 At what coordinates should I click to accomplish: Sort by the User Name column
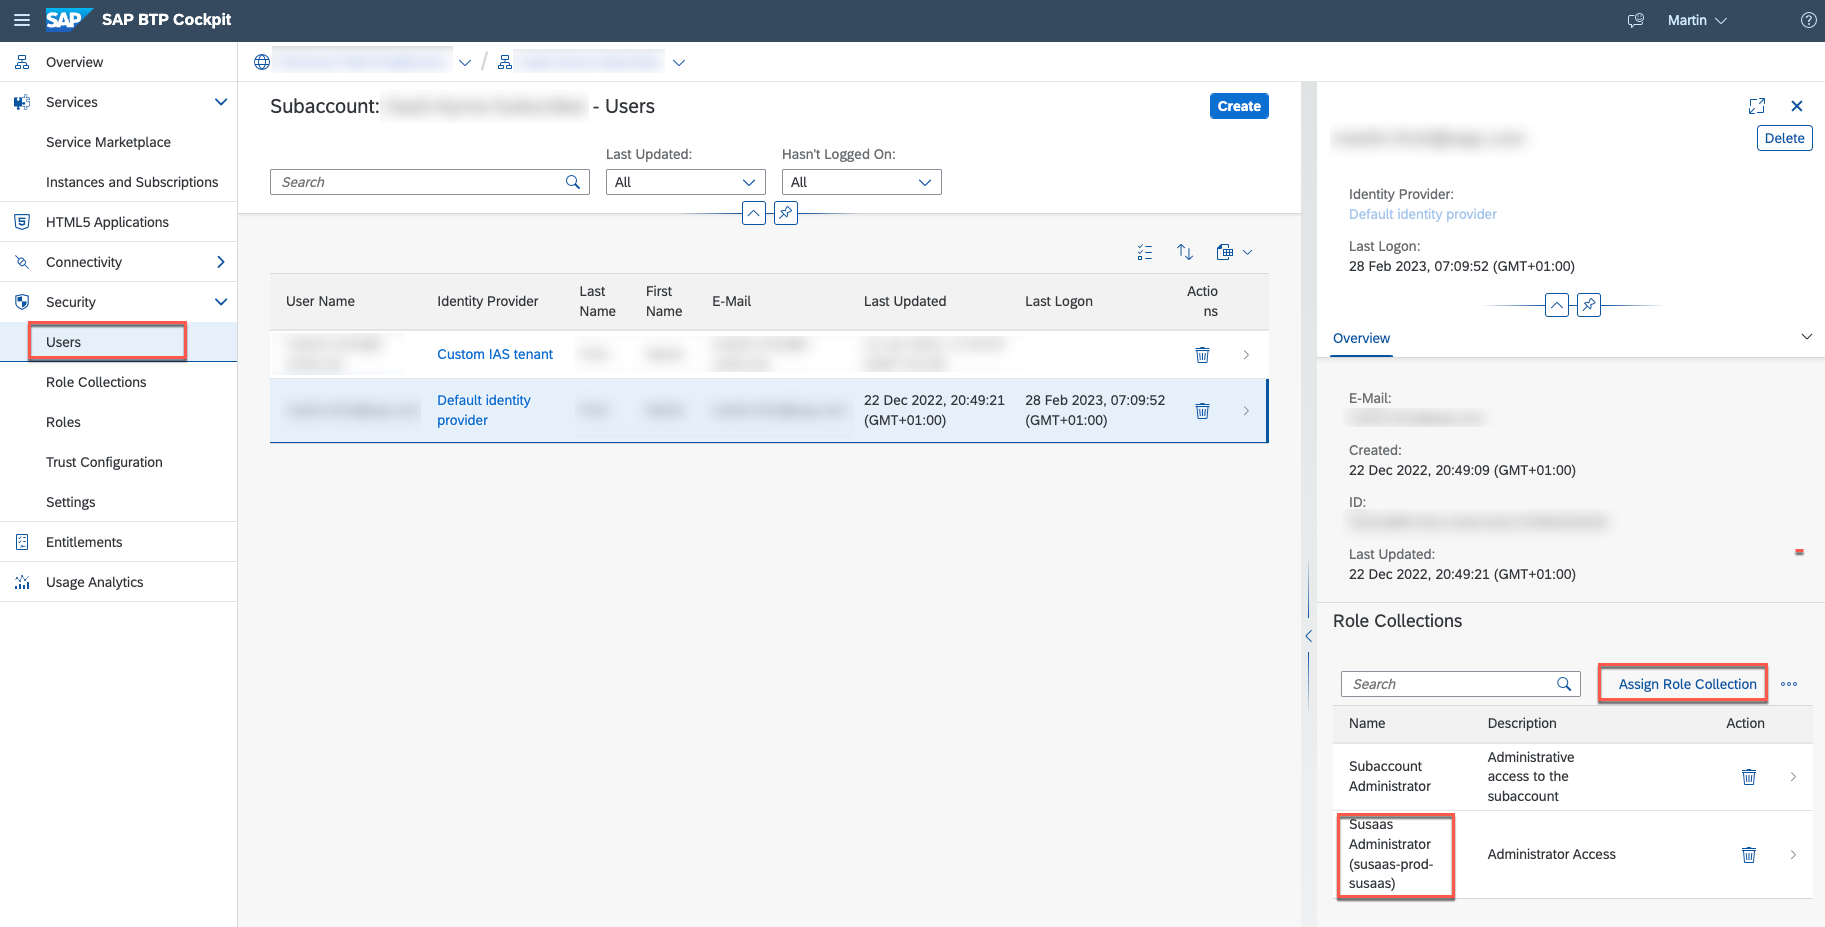coord(320,301)
